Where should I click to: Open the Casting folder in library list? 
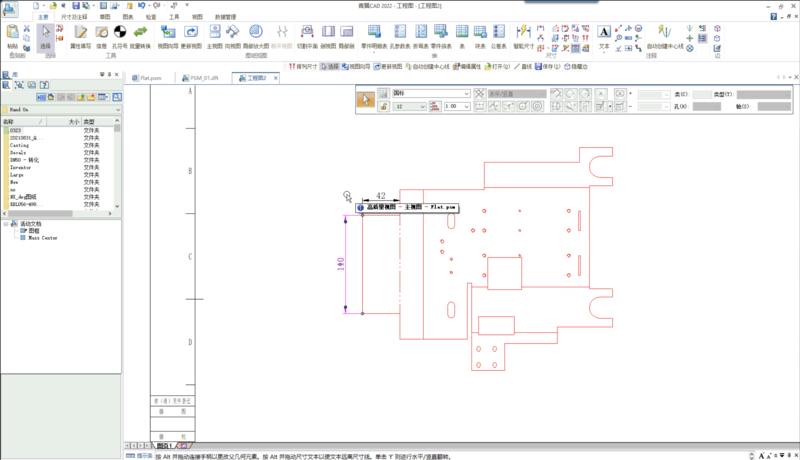[22, 144]
